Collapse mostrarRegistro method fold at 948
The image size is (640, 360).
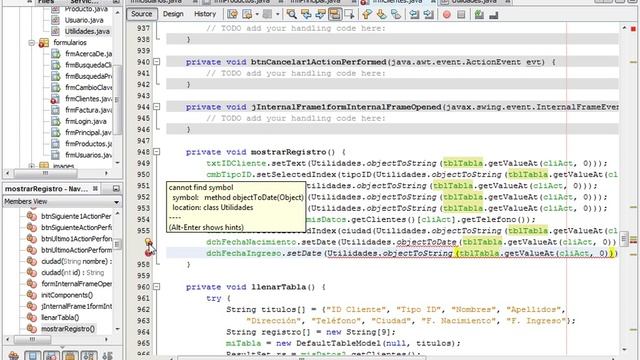point(156,152)
